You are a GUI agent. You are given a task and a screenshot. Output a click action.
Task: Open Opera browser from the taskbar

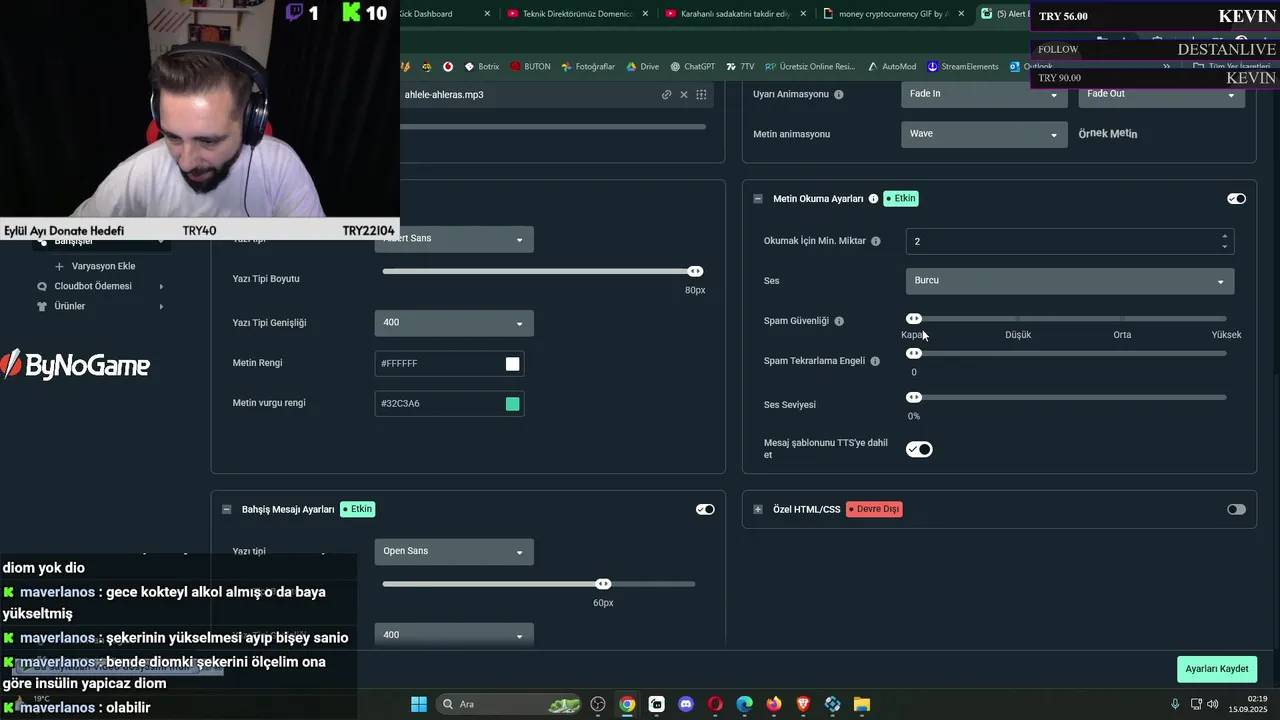point(715,704)
